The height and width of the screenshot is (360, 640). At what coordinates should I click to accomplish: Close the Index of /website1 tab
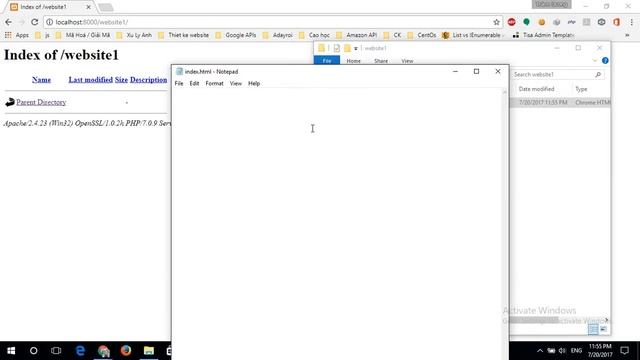(88, 7)
